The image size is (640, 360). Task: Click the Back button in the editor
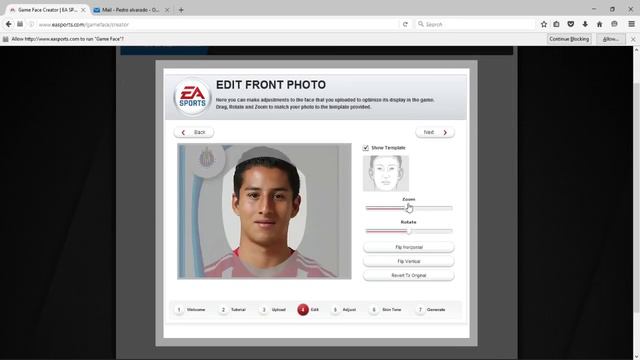tap(194, 132)
